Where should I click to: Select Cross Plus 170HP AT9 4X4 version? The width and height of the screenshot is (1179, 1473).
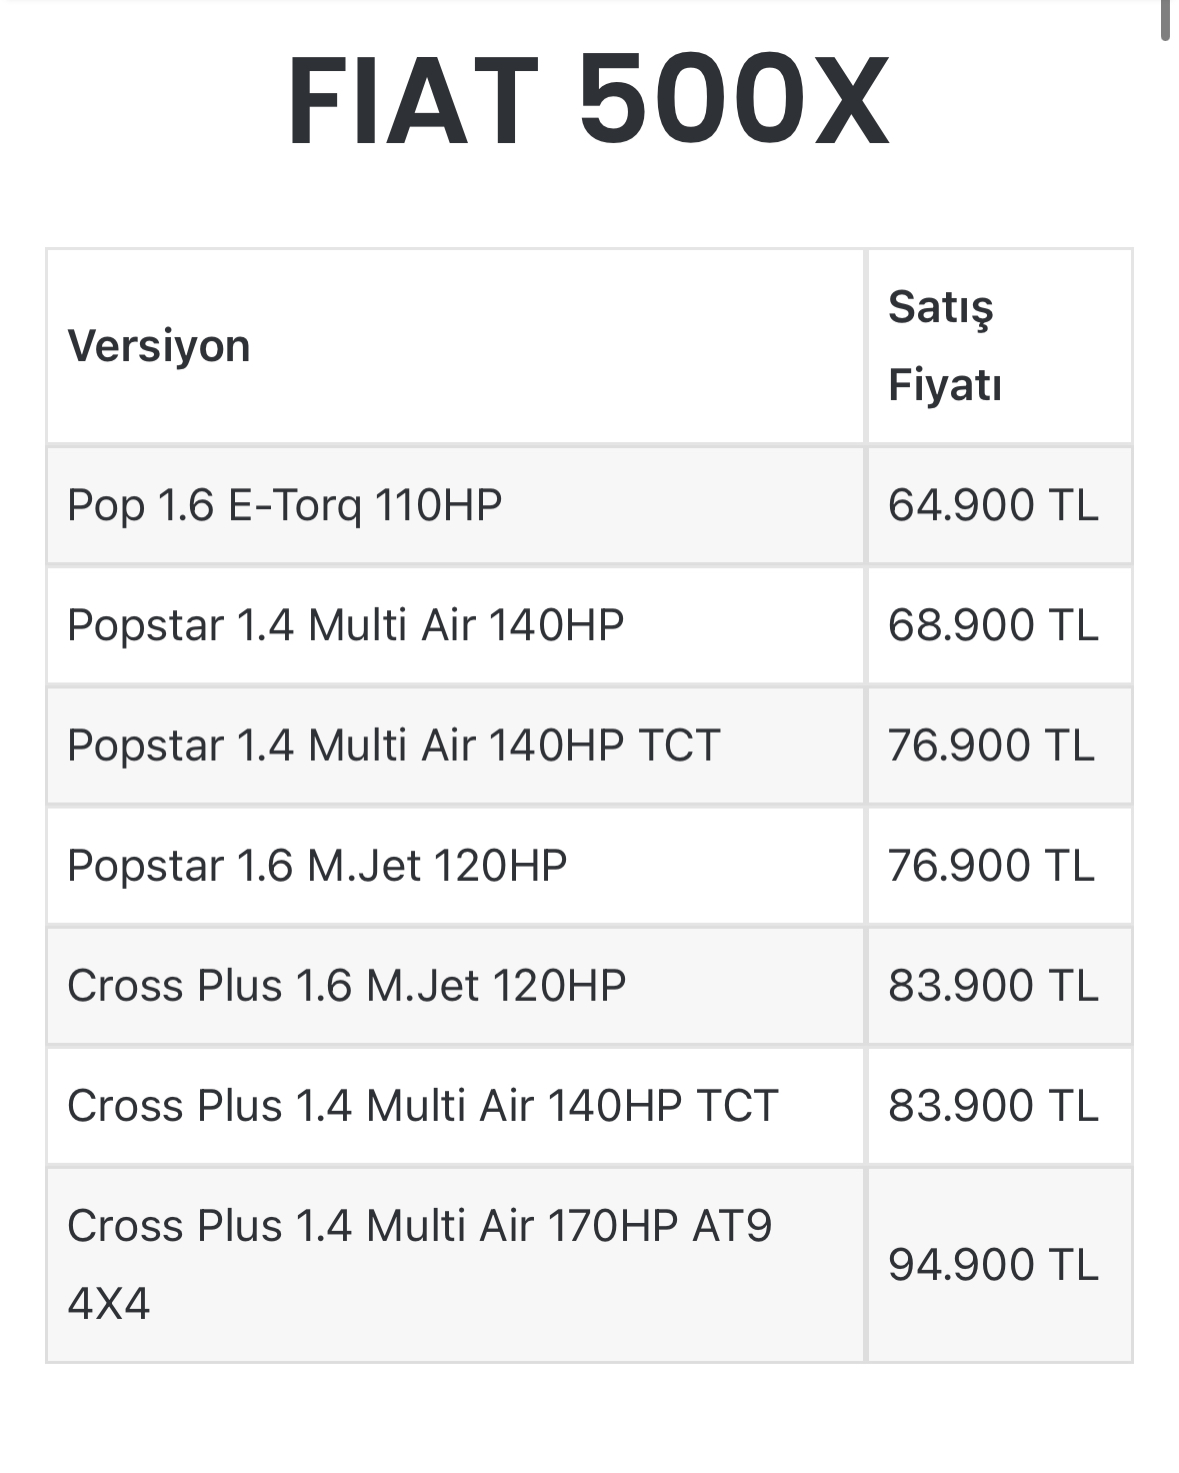point(419,1265)
